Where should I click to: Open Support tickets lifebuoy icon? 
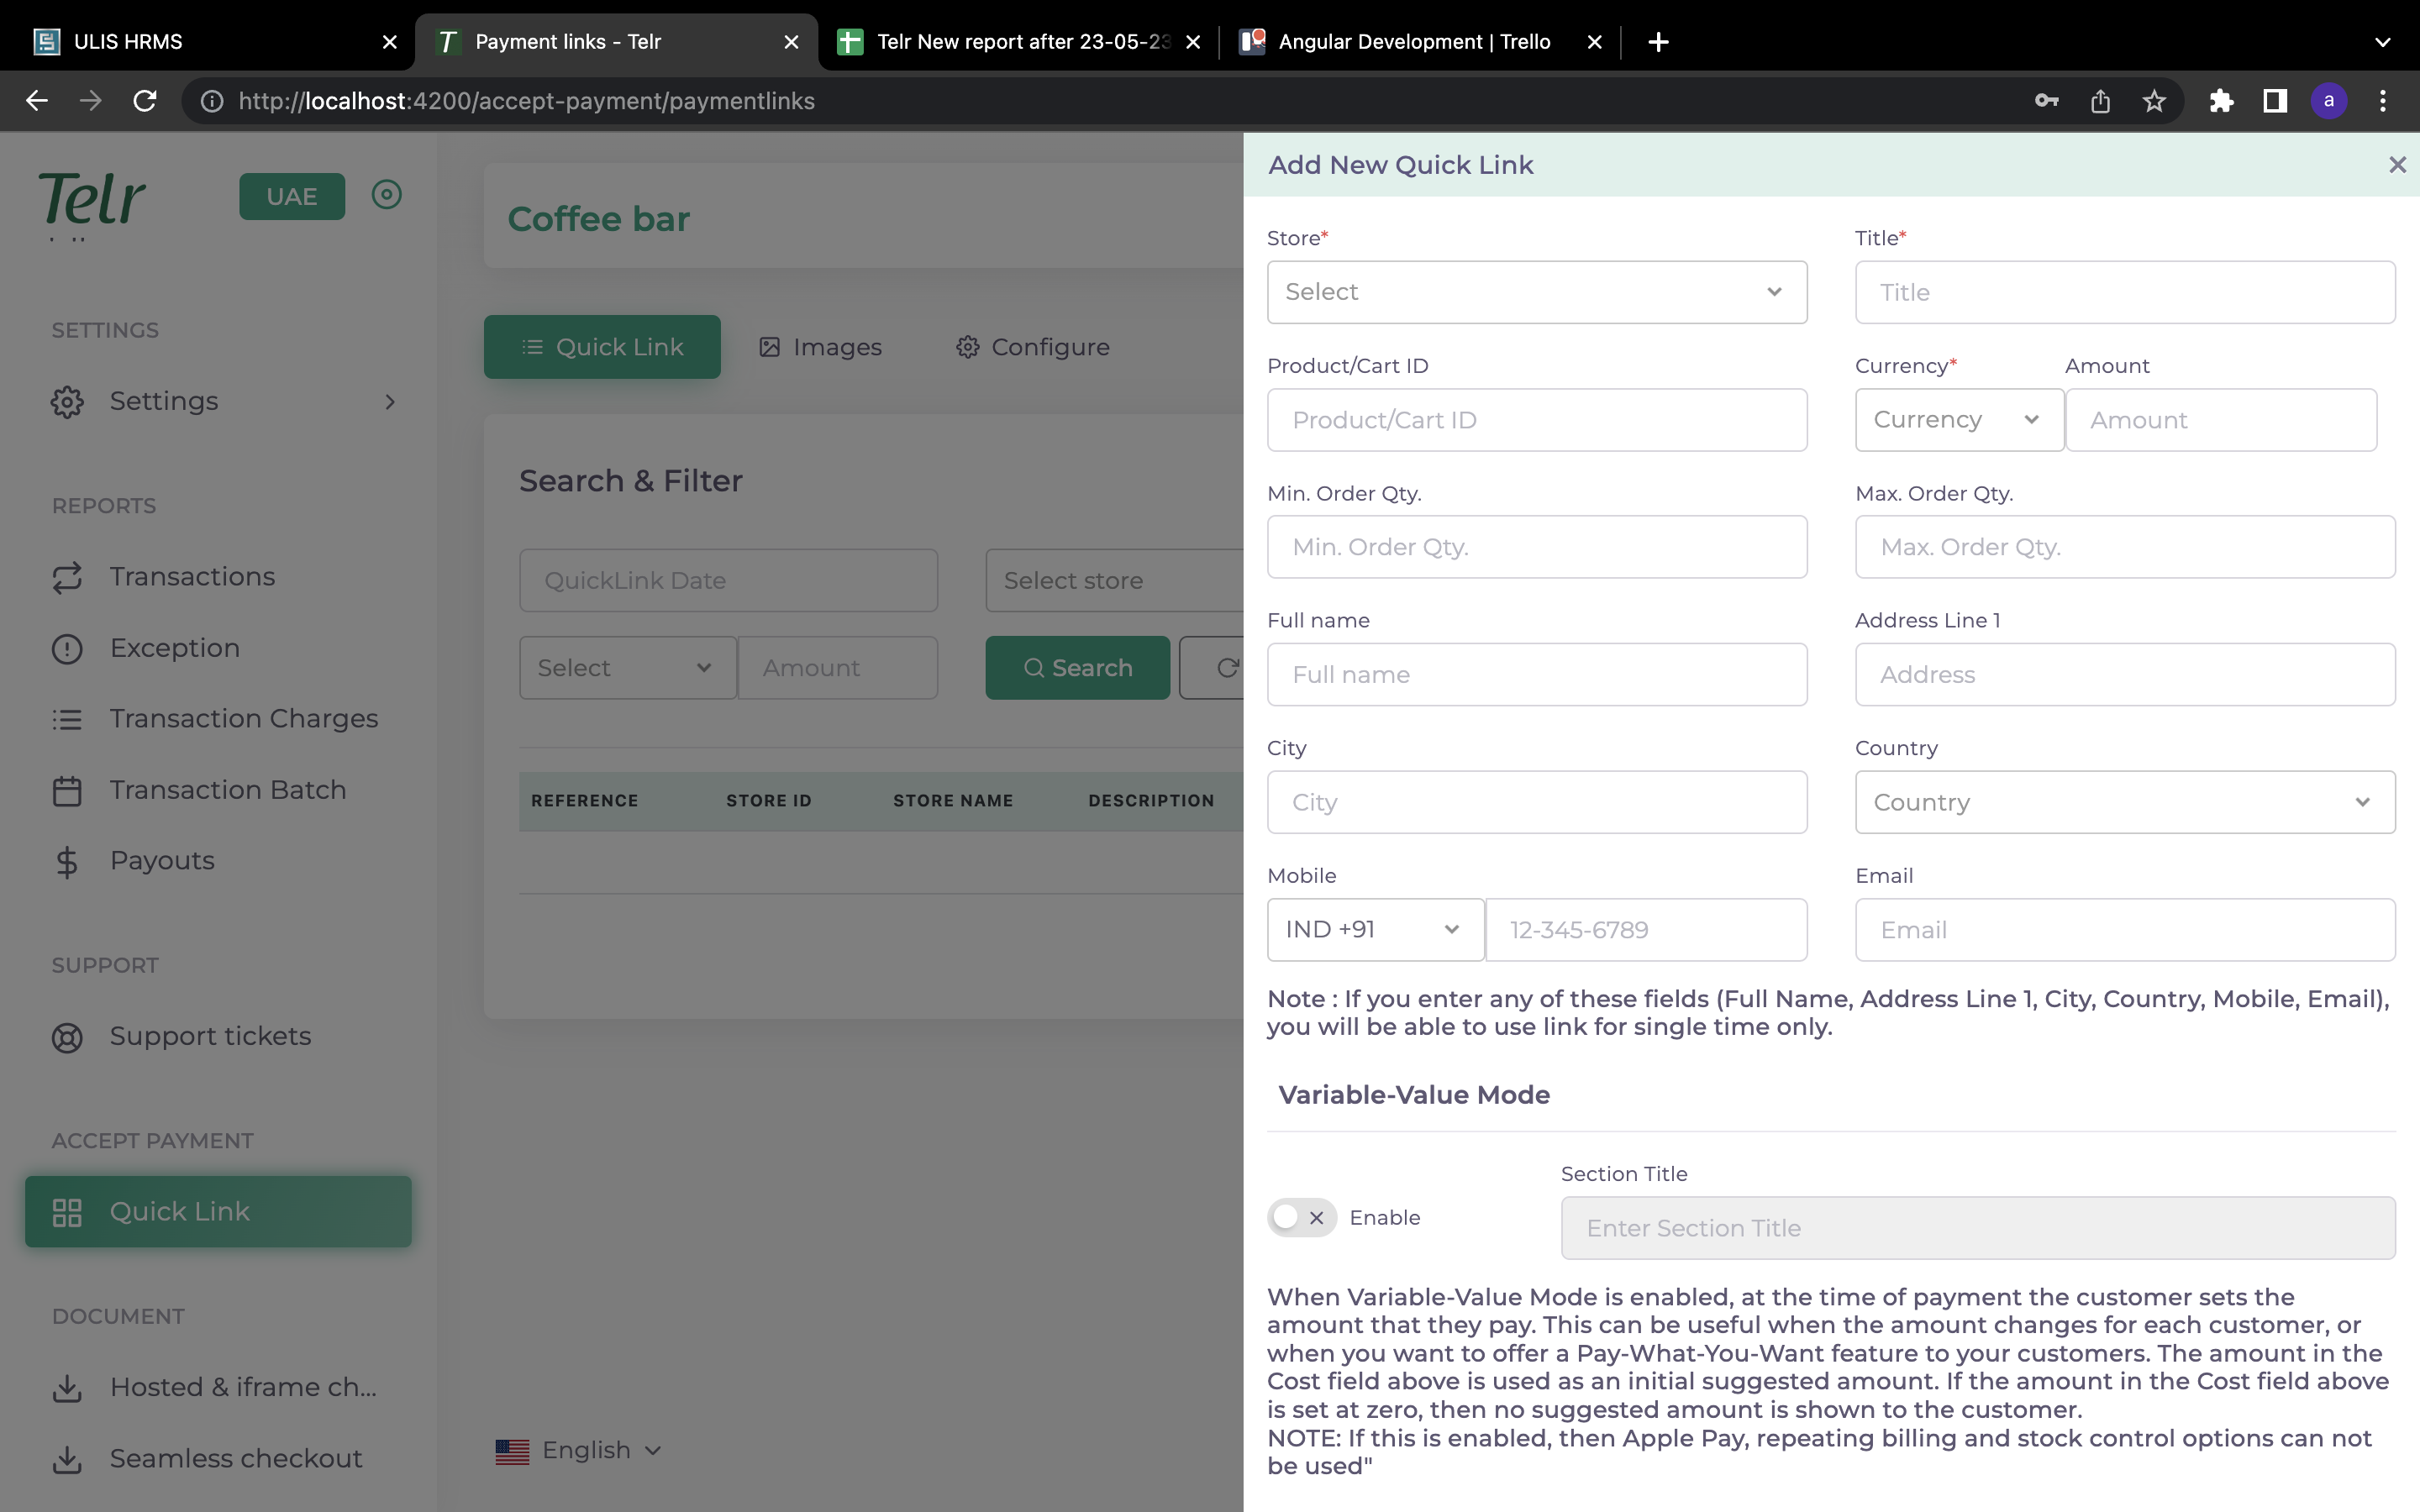67,1037
